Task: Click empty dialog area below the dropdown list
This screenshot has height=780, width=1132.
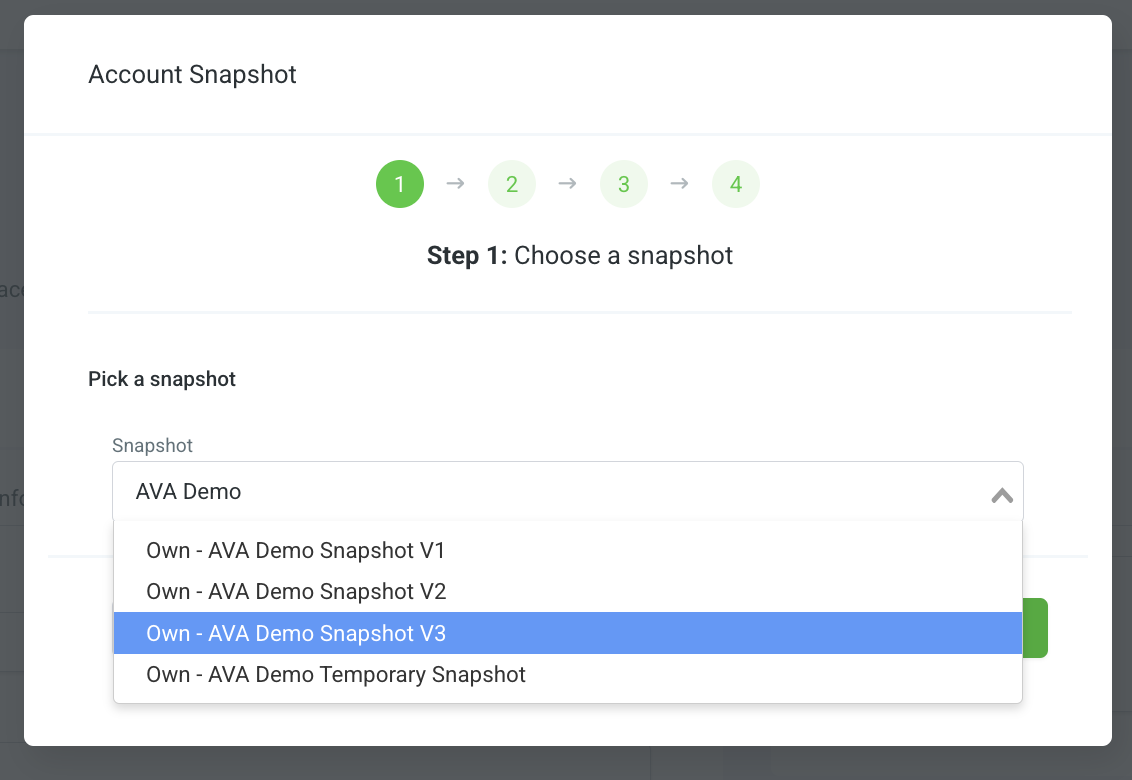Action: 567,724
